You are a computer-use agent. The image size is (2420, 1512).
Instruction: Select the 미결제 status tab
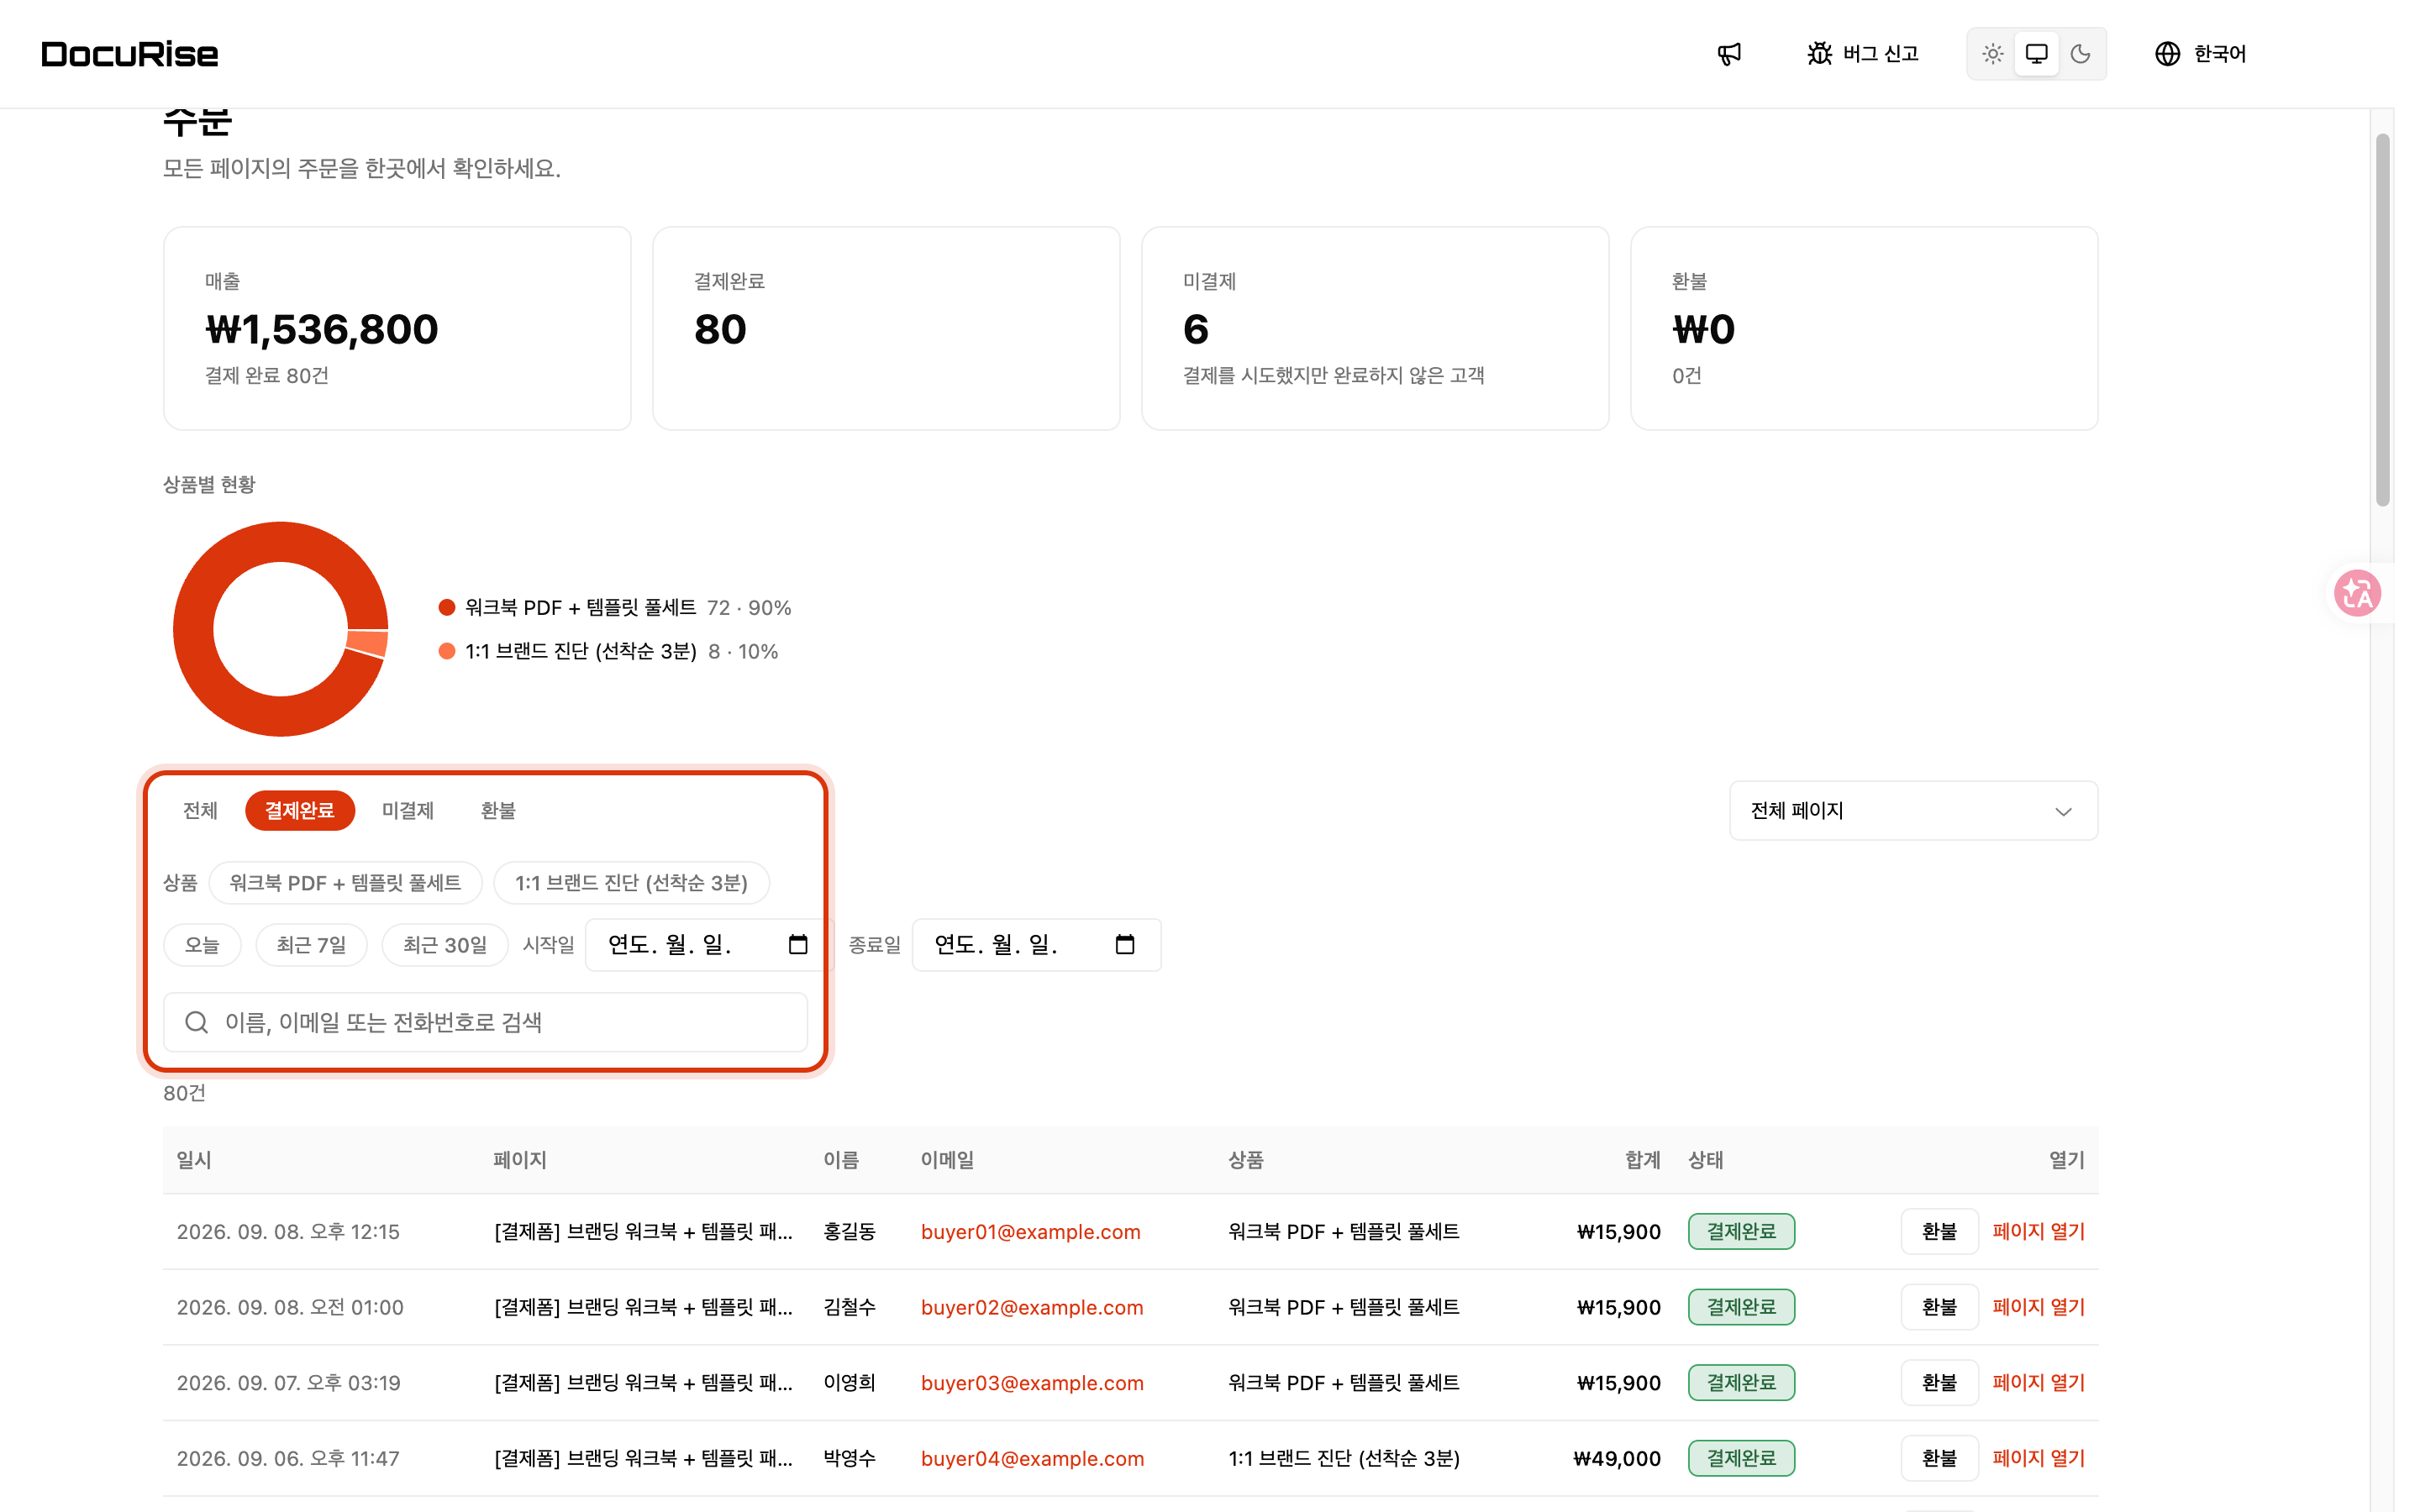point(408,810)
